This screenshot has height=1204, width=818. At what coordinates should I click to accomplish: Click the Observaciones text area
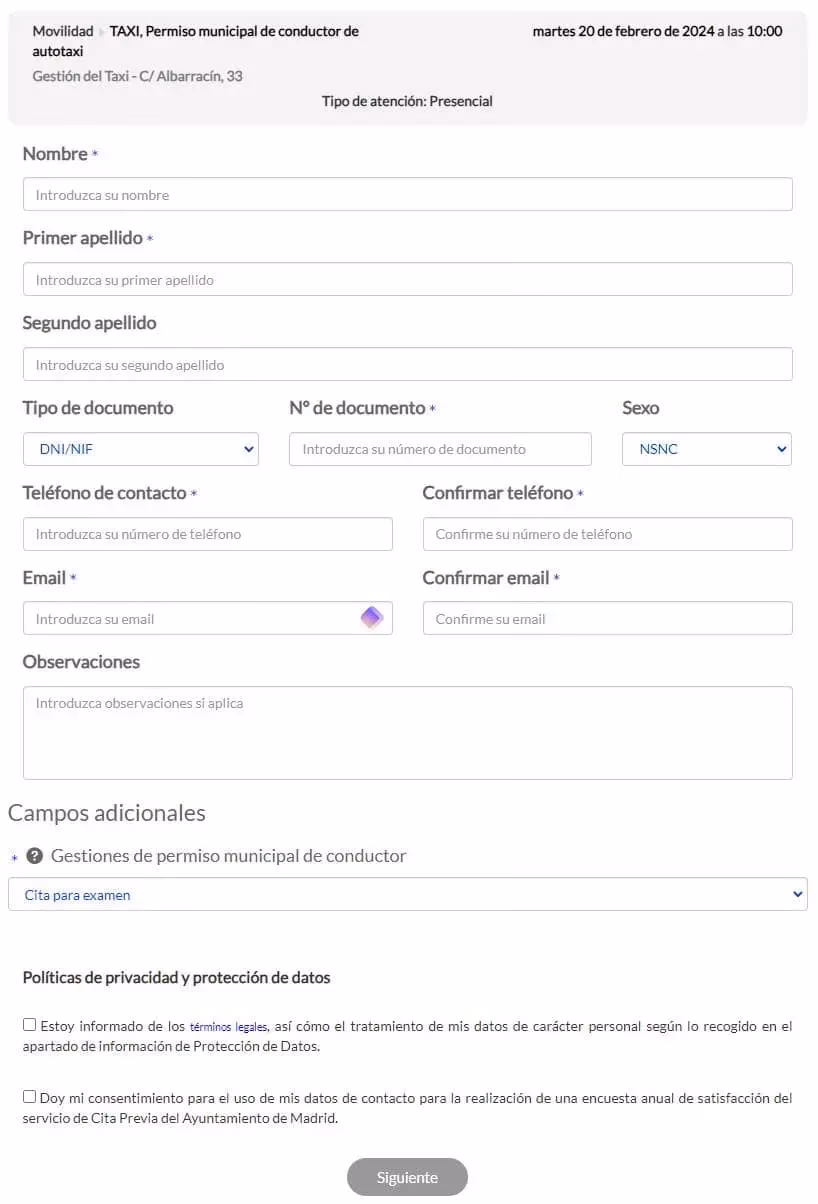(x=406, y=732)
